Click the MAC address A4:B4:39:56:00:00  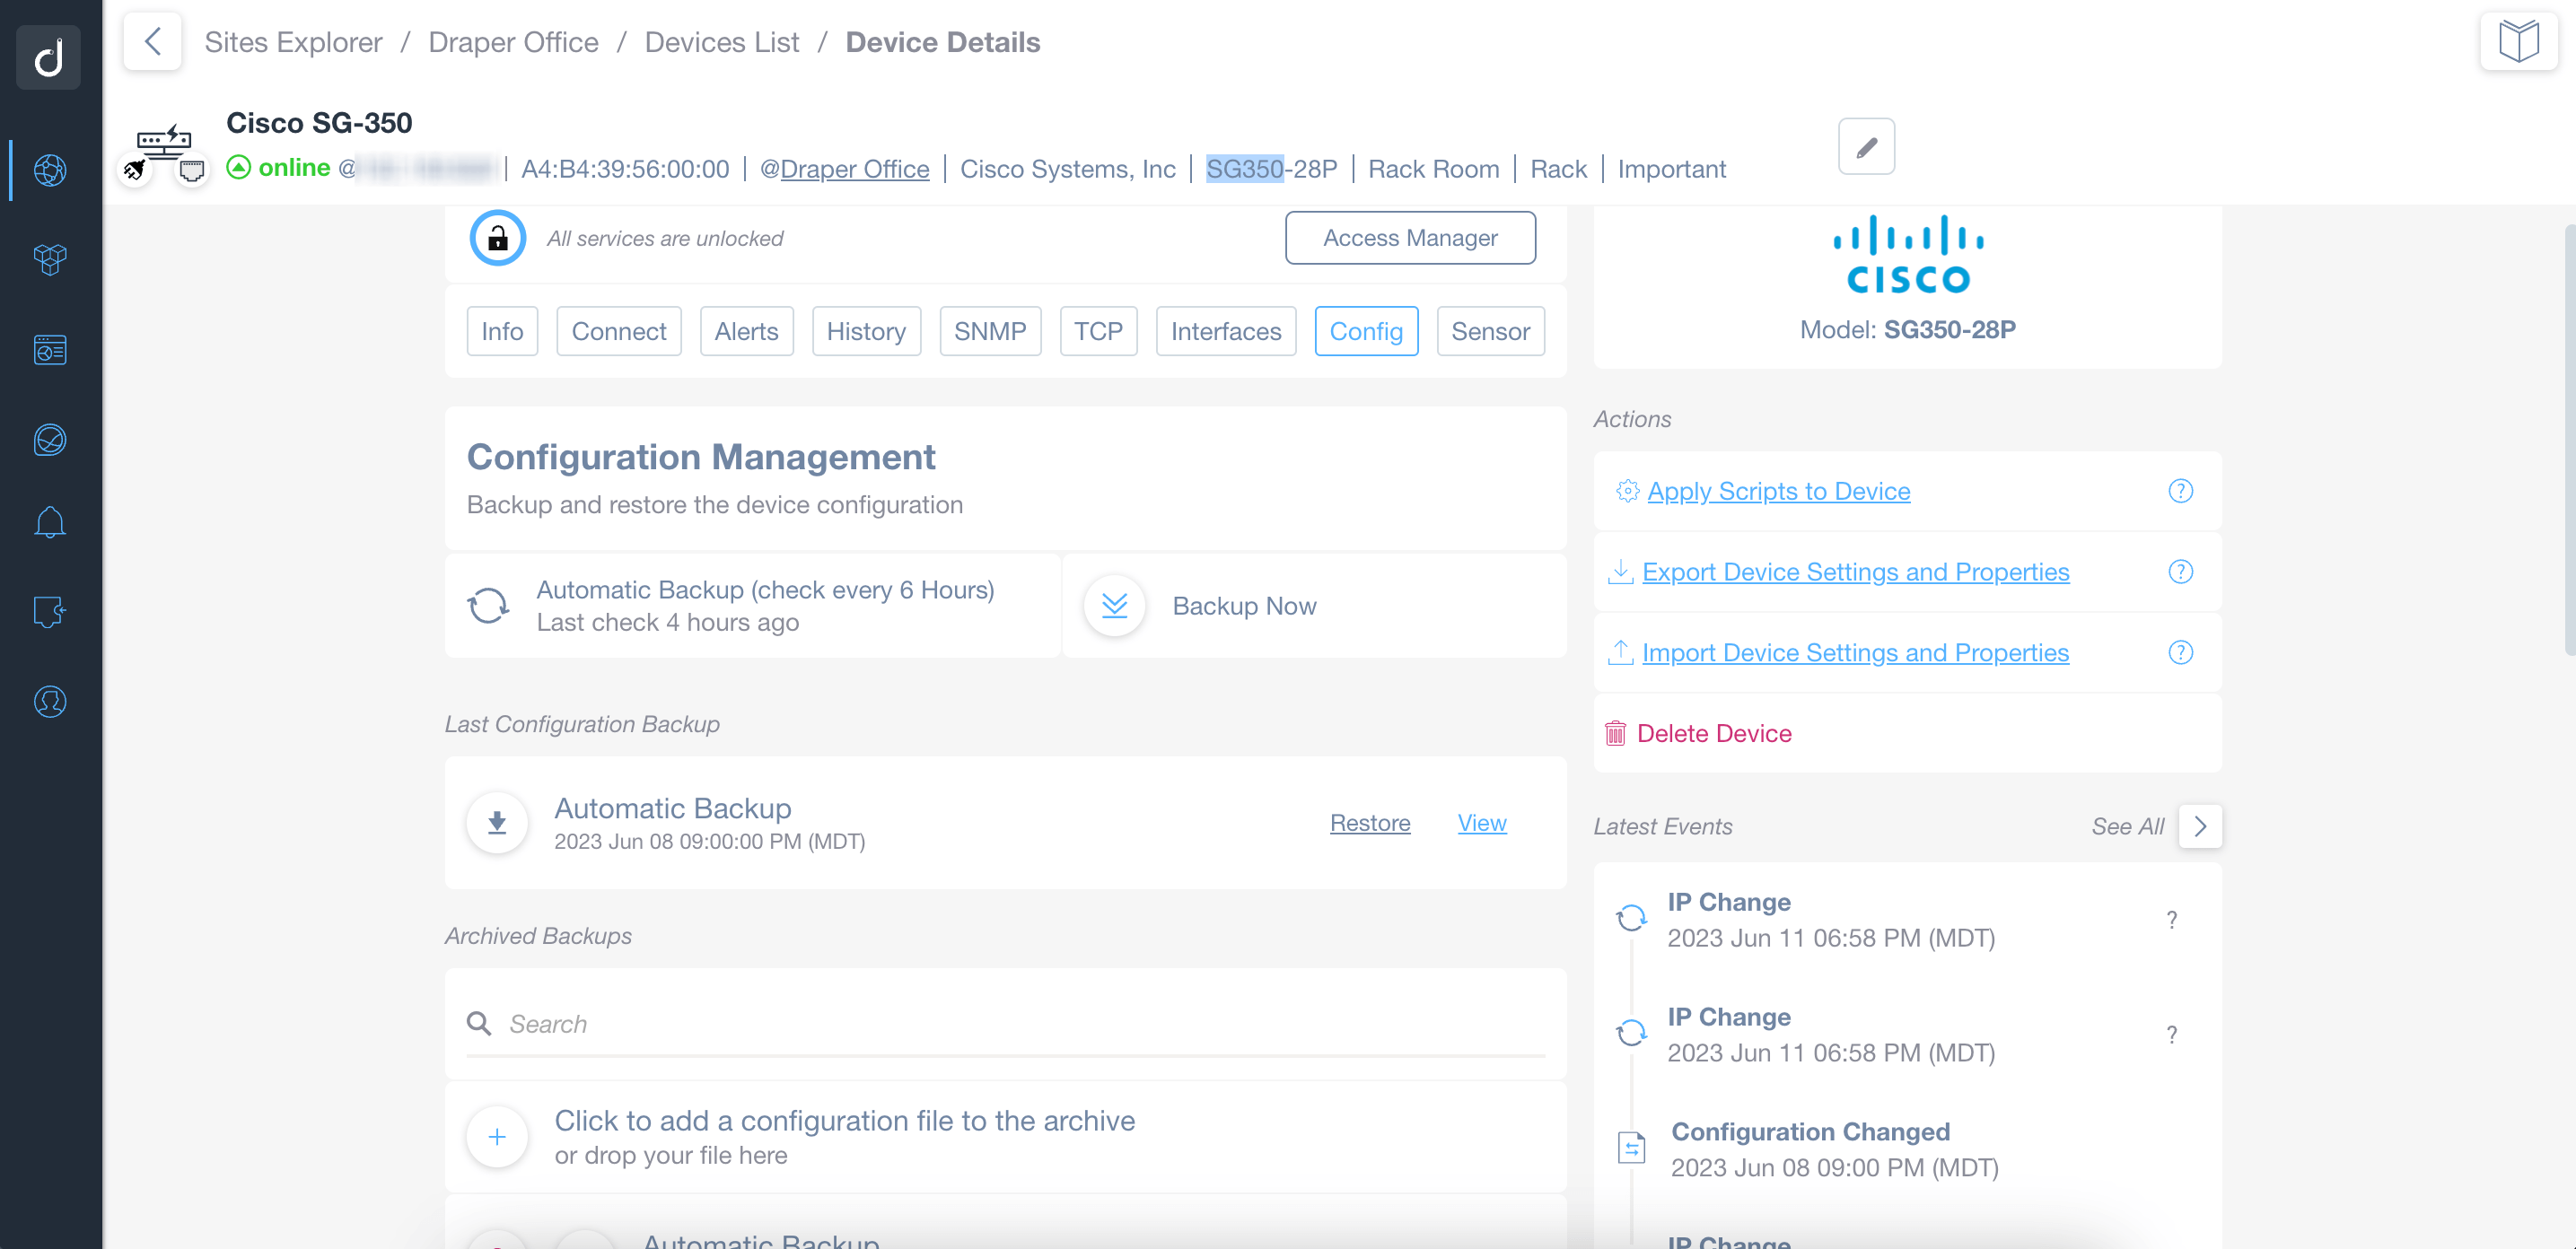tap(625, 169)
